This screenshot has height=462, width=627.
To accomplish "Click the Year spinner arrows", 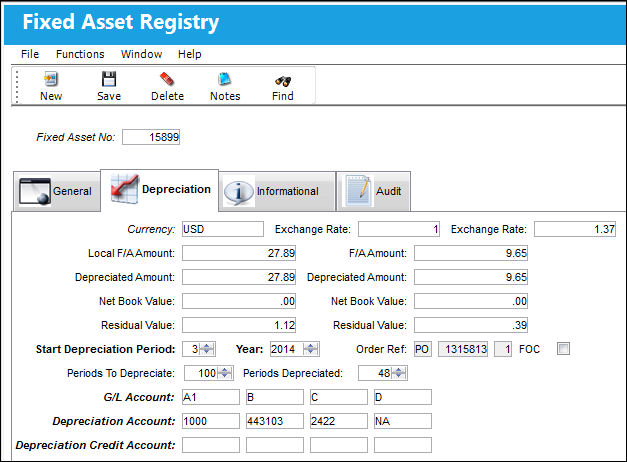I will click(x=311, y=349).
